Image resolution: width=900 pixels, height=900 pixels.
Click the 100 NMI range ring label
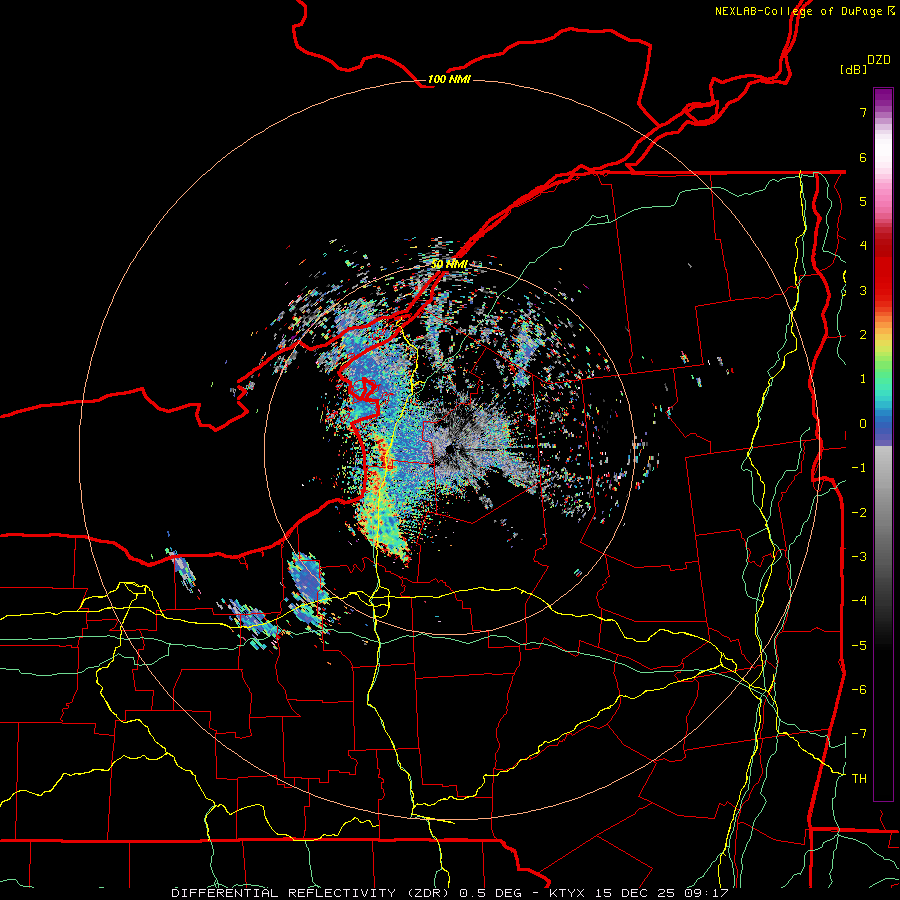click(449, 79)
